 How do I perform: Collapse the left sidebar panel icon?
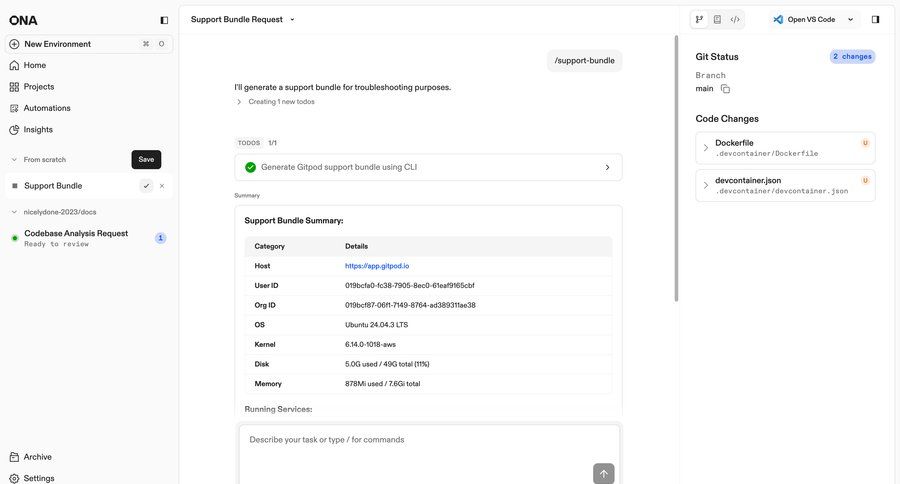coord(164,20)
